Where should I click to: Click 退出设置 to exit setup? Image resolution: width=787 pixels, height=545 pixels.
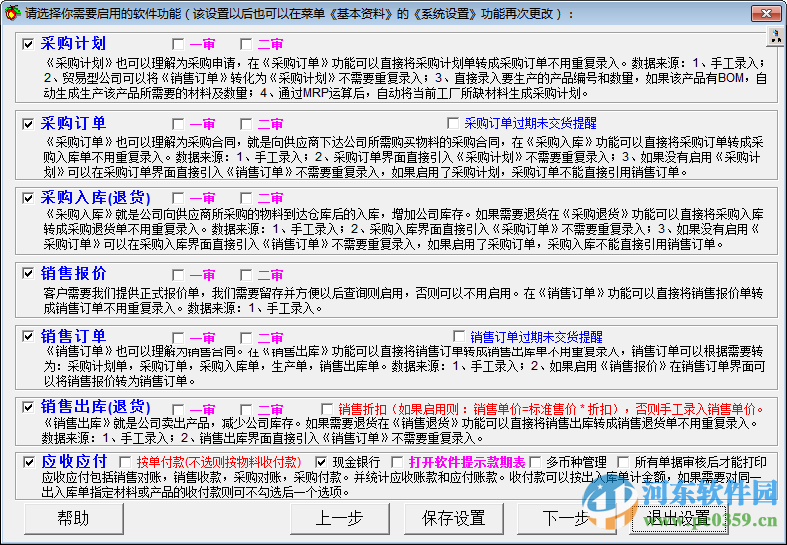click(x=679, y=518)
